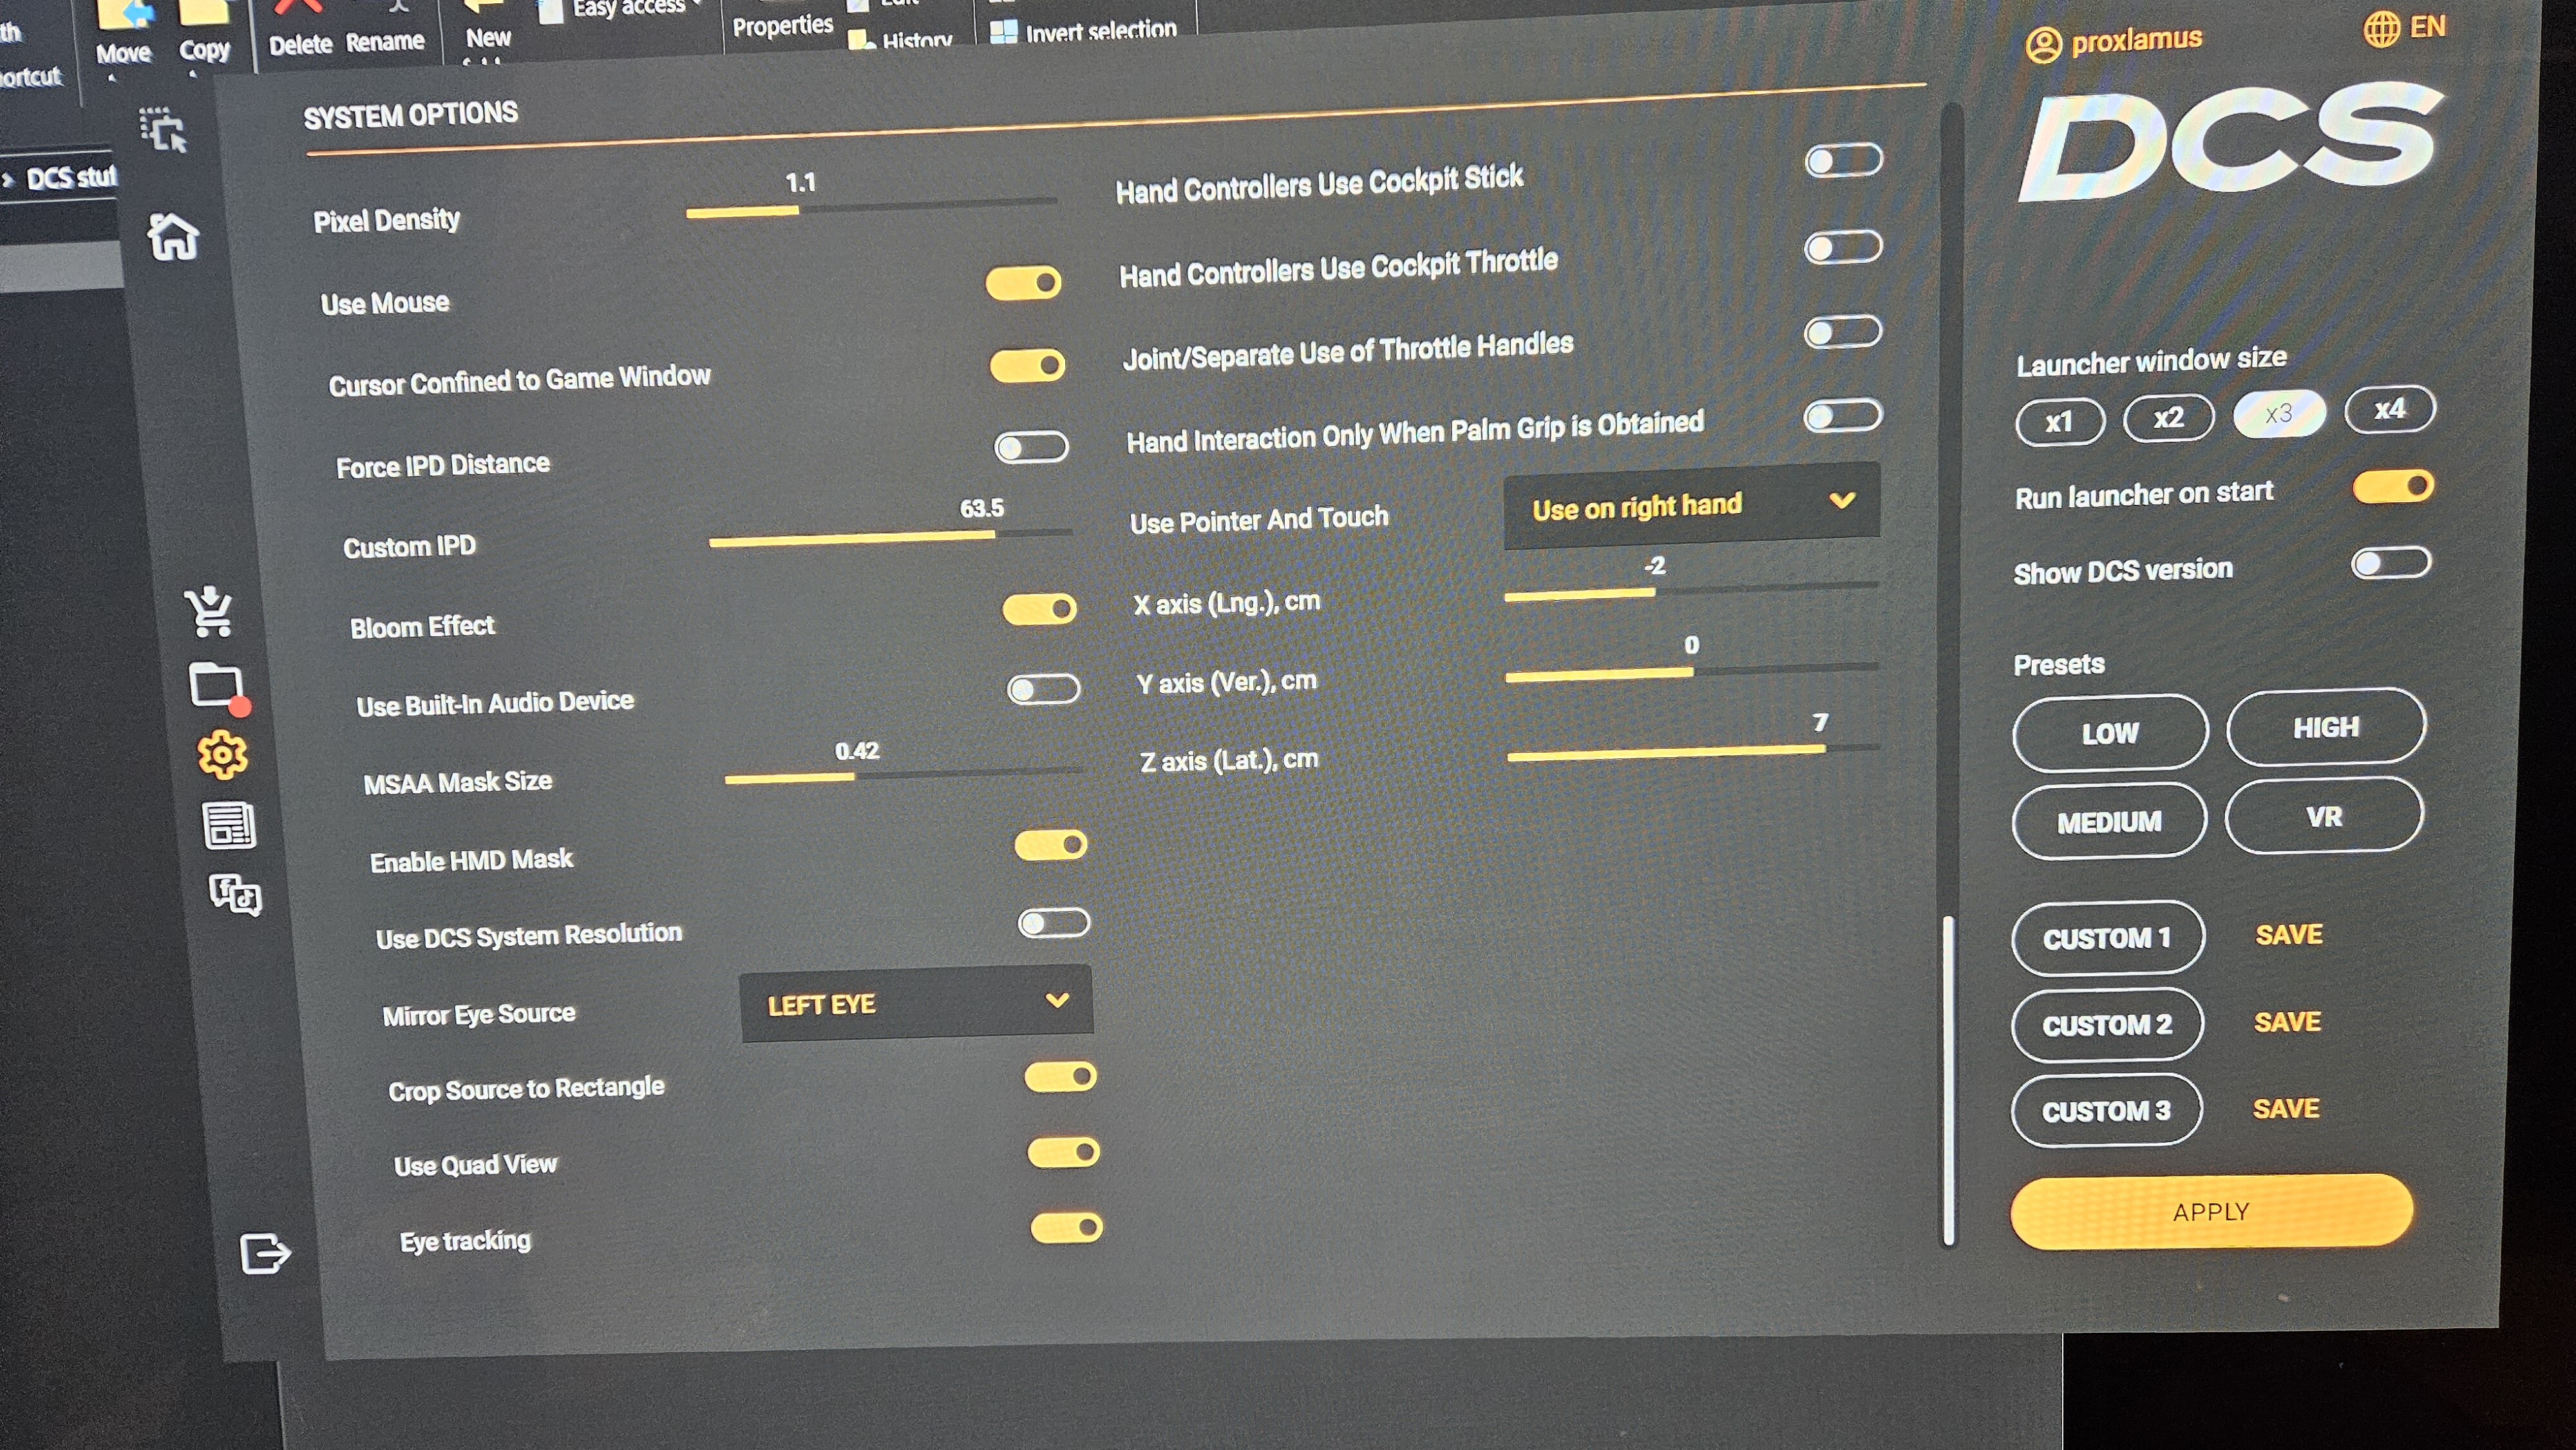
Task: Click the exit launcher icon
Action: point(265,1253)
